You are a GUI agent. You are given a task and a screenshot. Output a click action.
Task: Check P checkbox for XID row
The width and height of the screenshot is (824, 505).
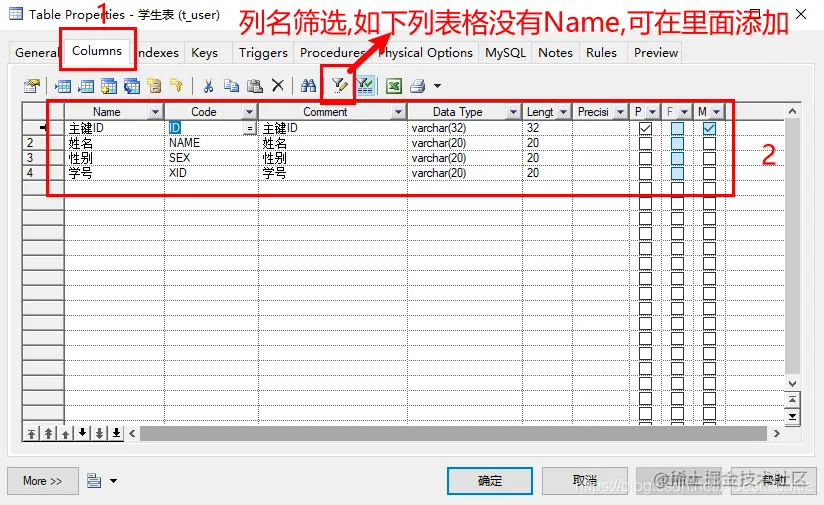pyautogui.click(x=645, y=173)
